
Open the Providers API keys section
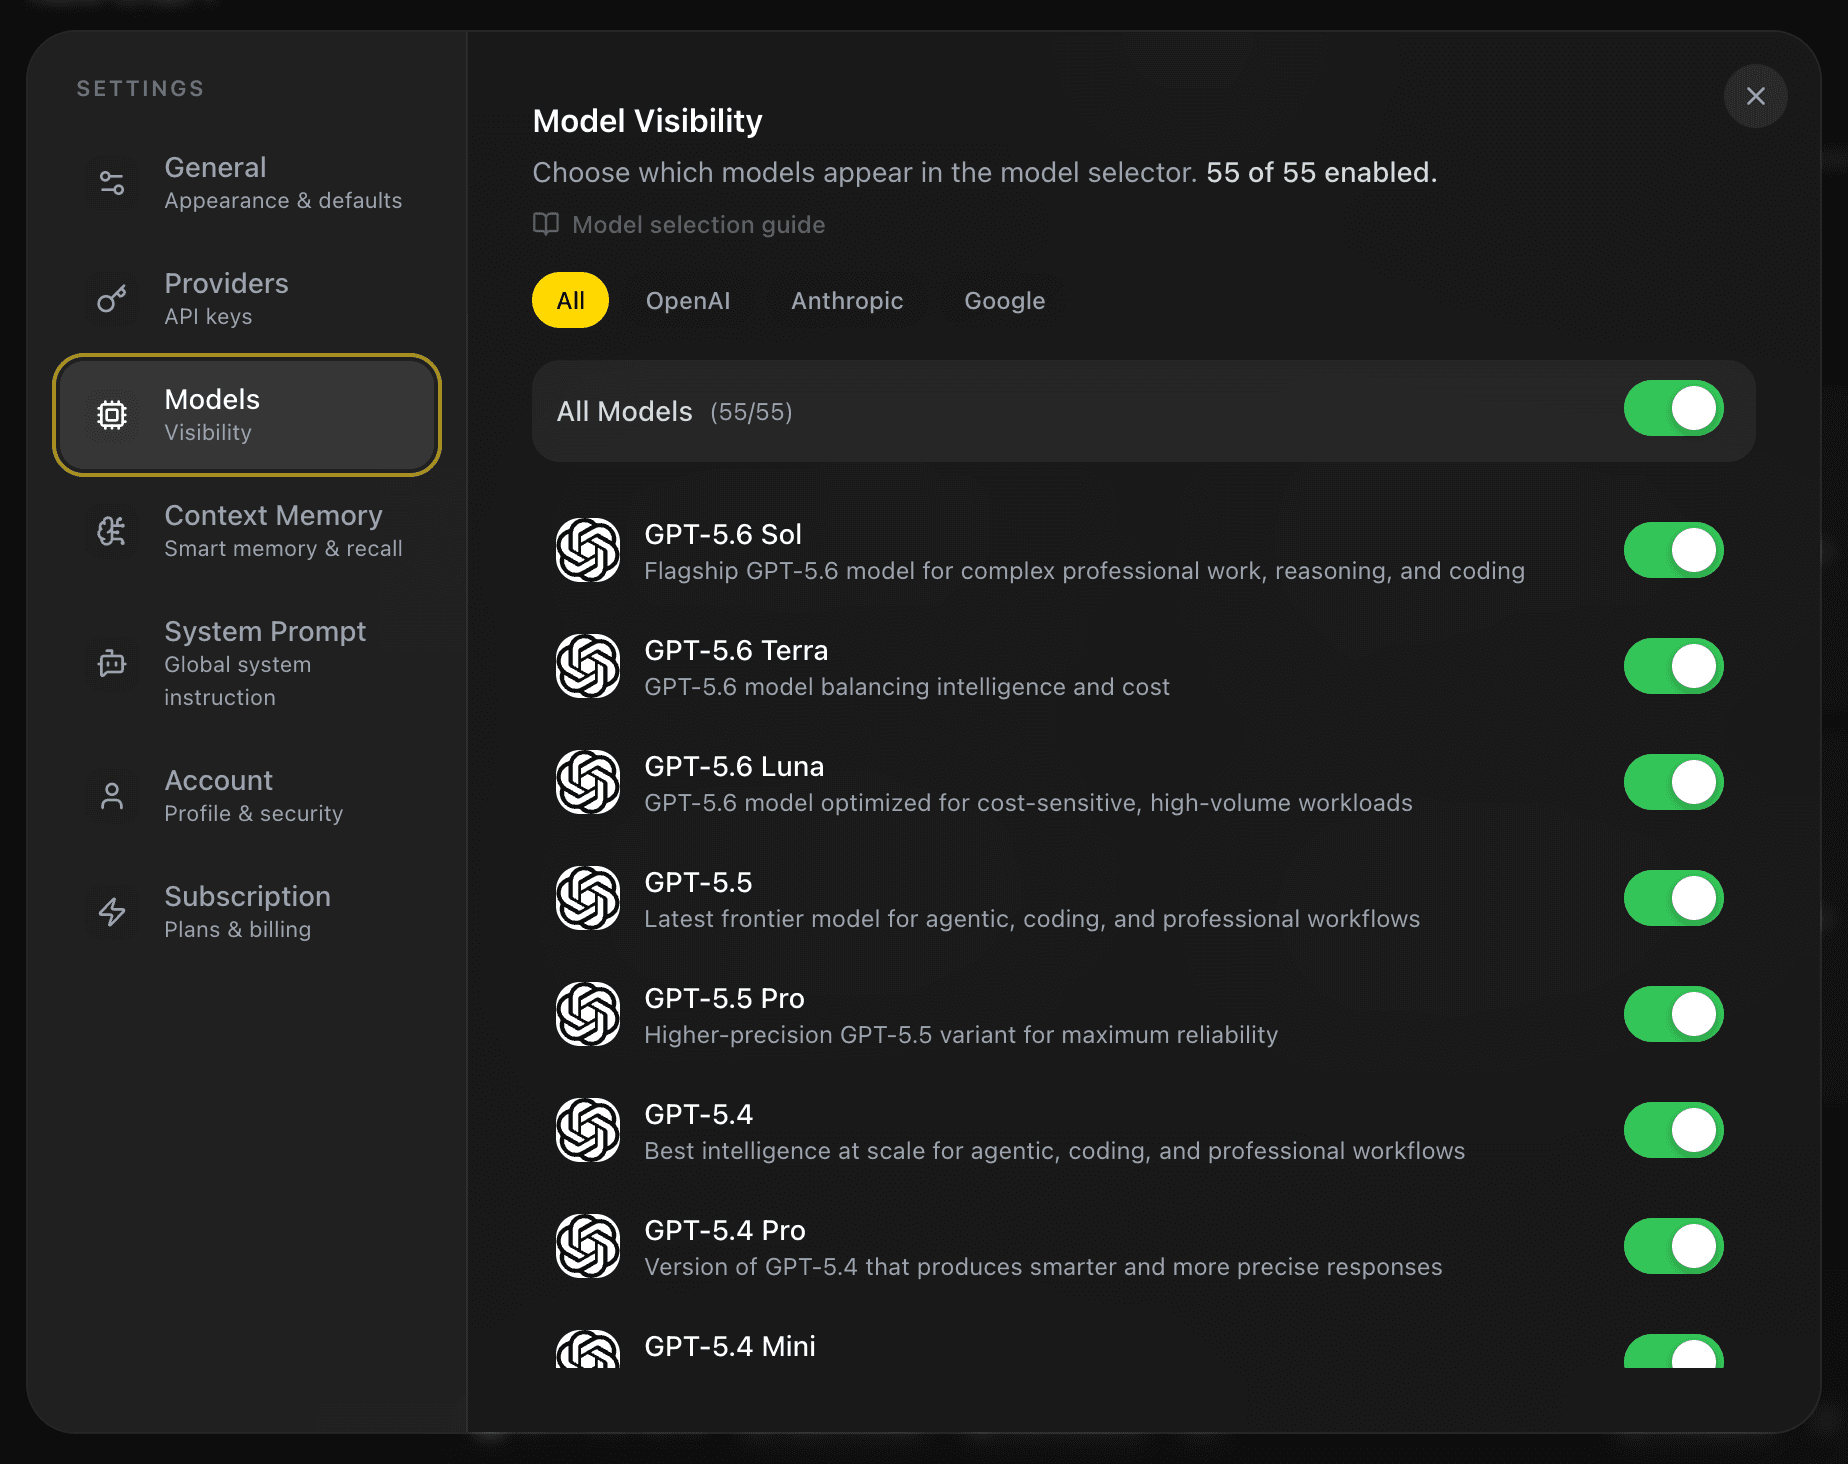tap(247, 299)
